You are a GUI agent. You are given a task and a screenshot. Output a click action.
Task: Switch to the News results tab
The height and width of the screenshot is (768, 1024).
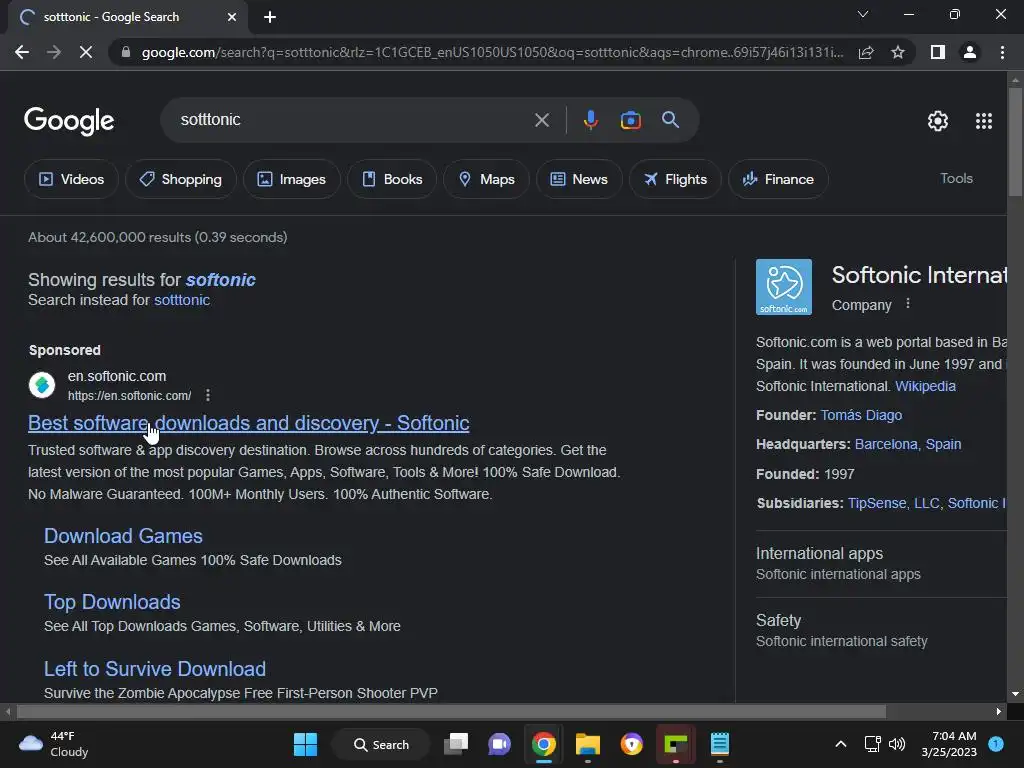click(579, 179)
